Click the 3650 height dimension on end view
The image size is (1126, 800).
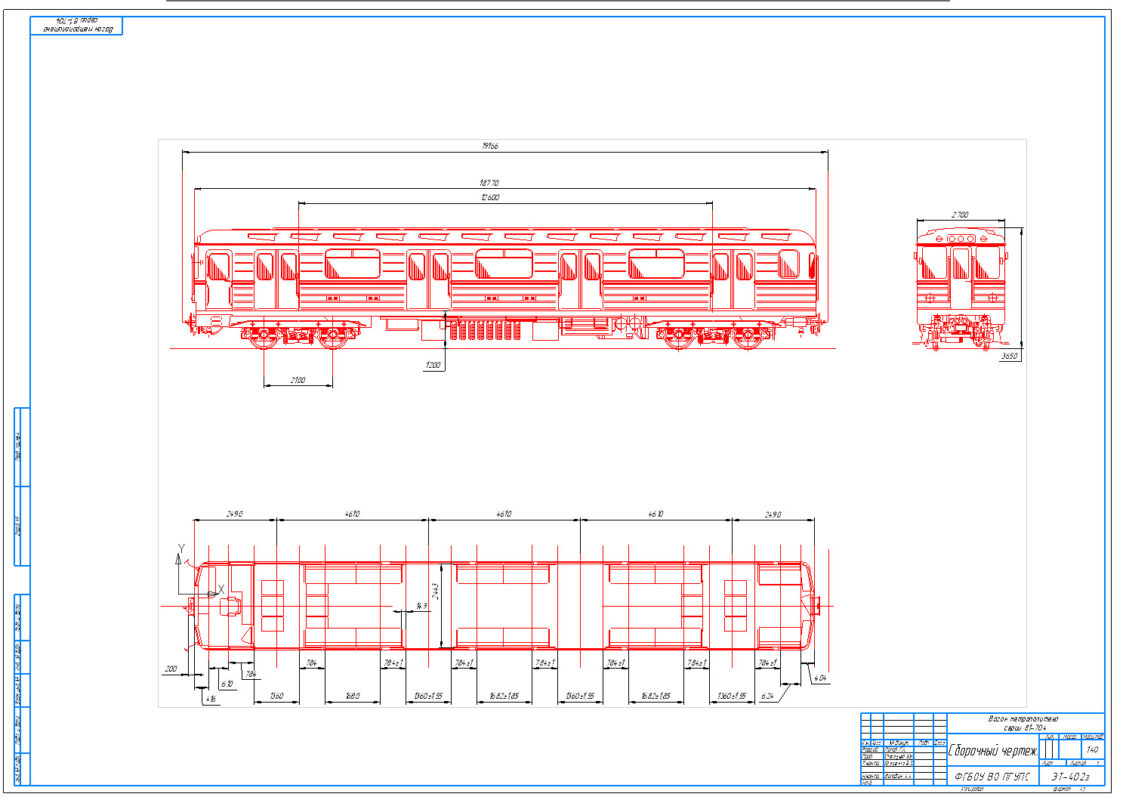pyautogui.click(x=1010, y=356)
